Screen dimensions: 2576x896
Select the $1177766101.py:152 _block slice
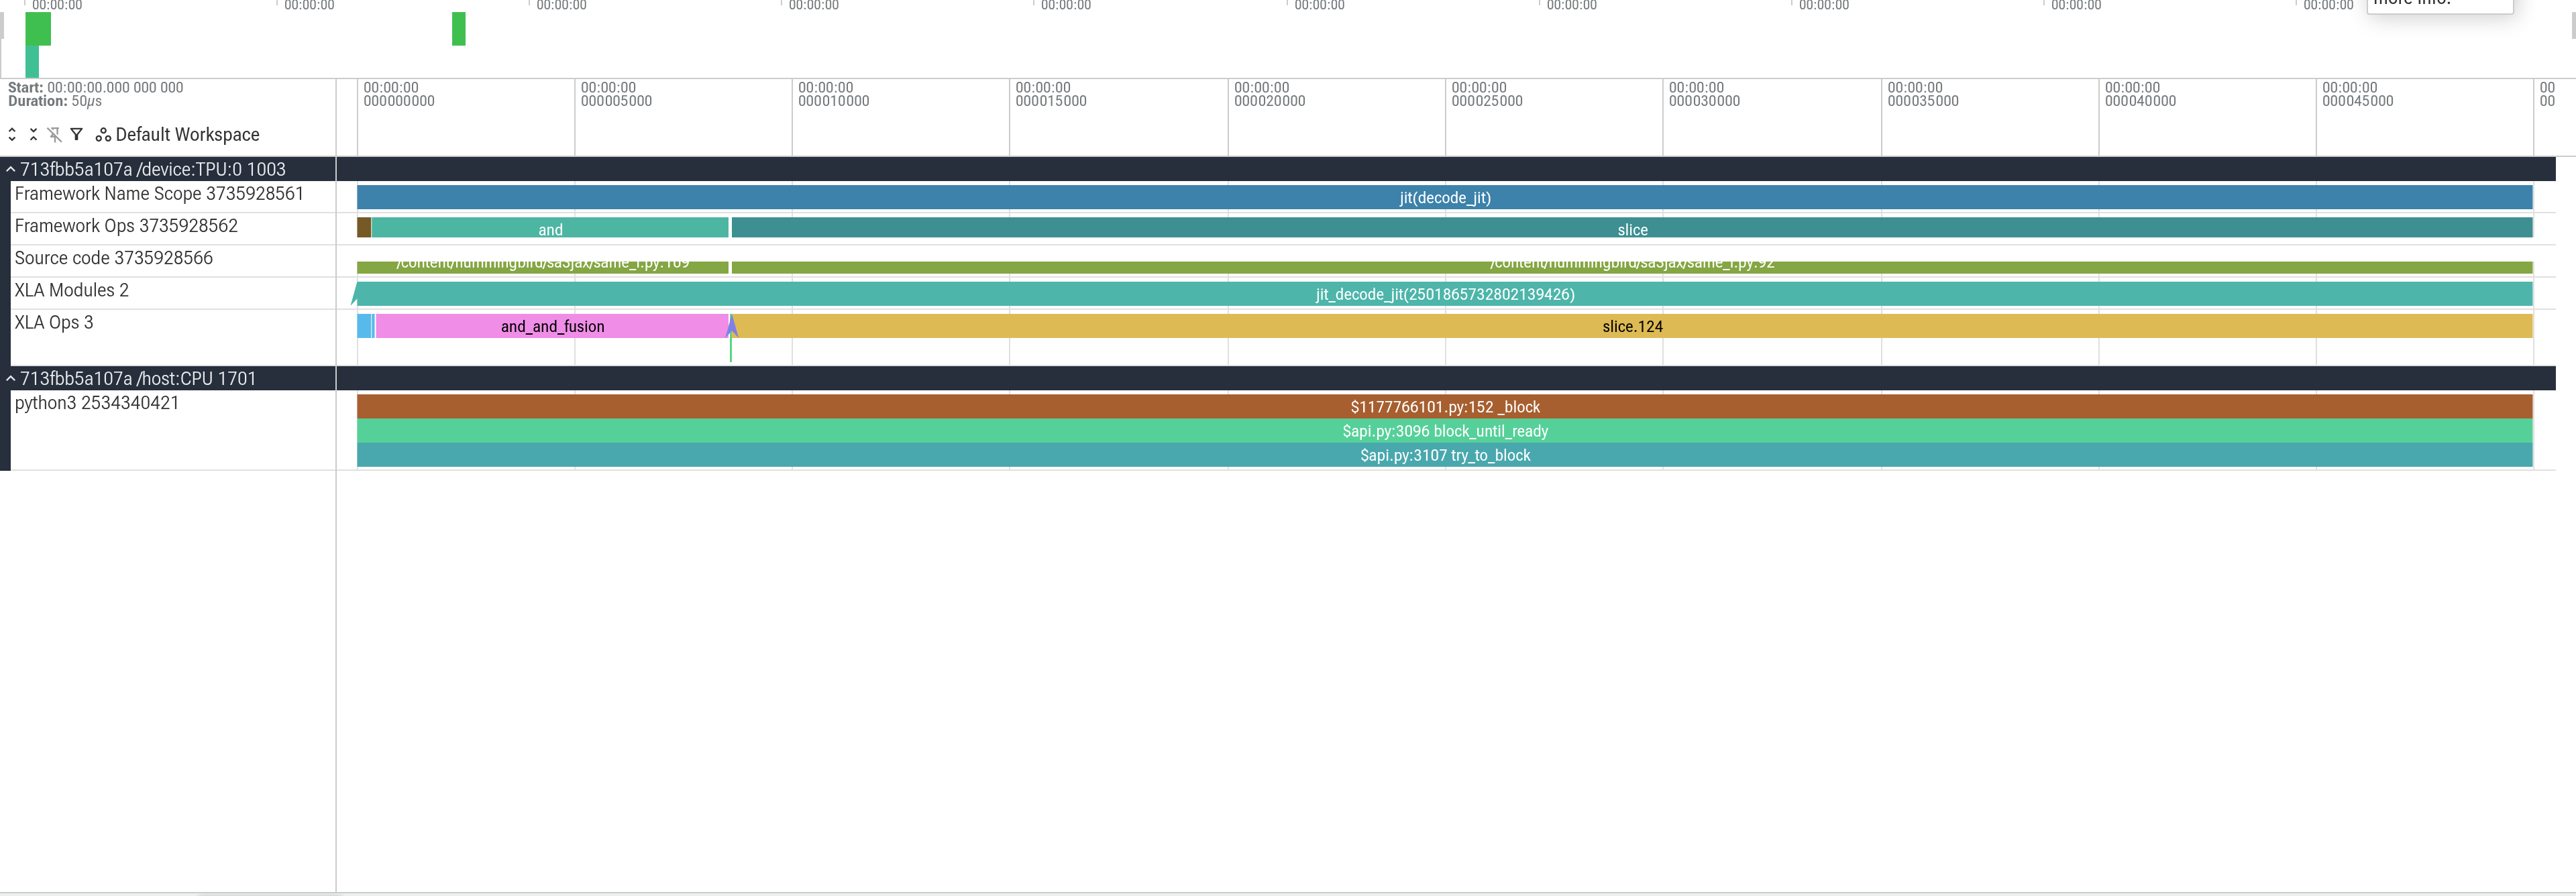pos(1444,406)
